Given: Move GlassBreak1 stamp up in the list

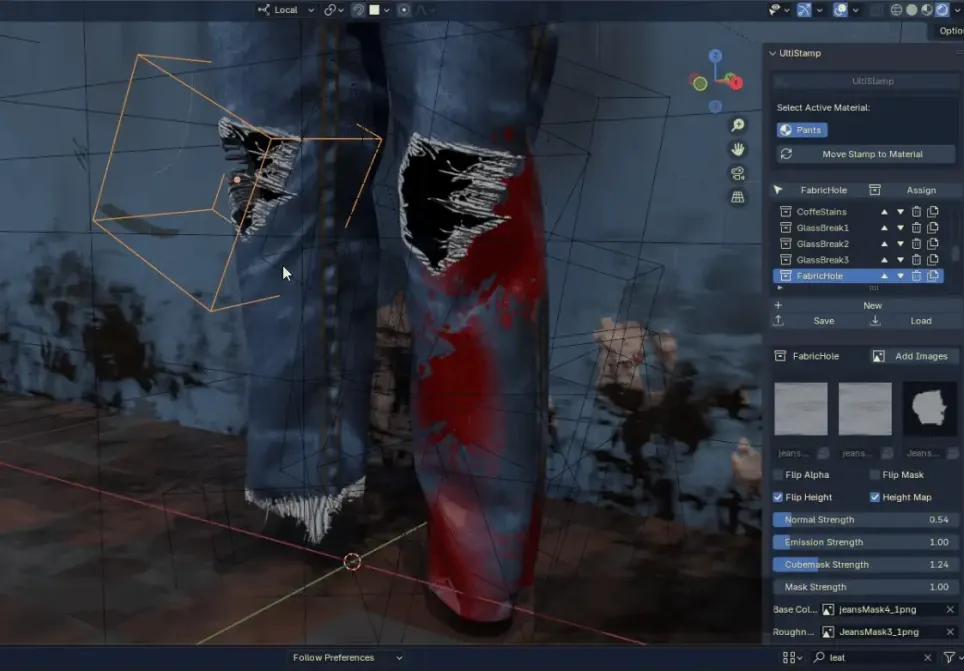Looking at the screenshot, I should coord(884,228).
